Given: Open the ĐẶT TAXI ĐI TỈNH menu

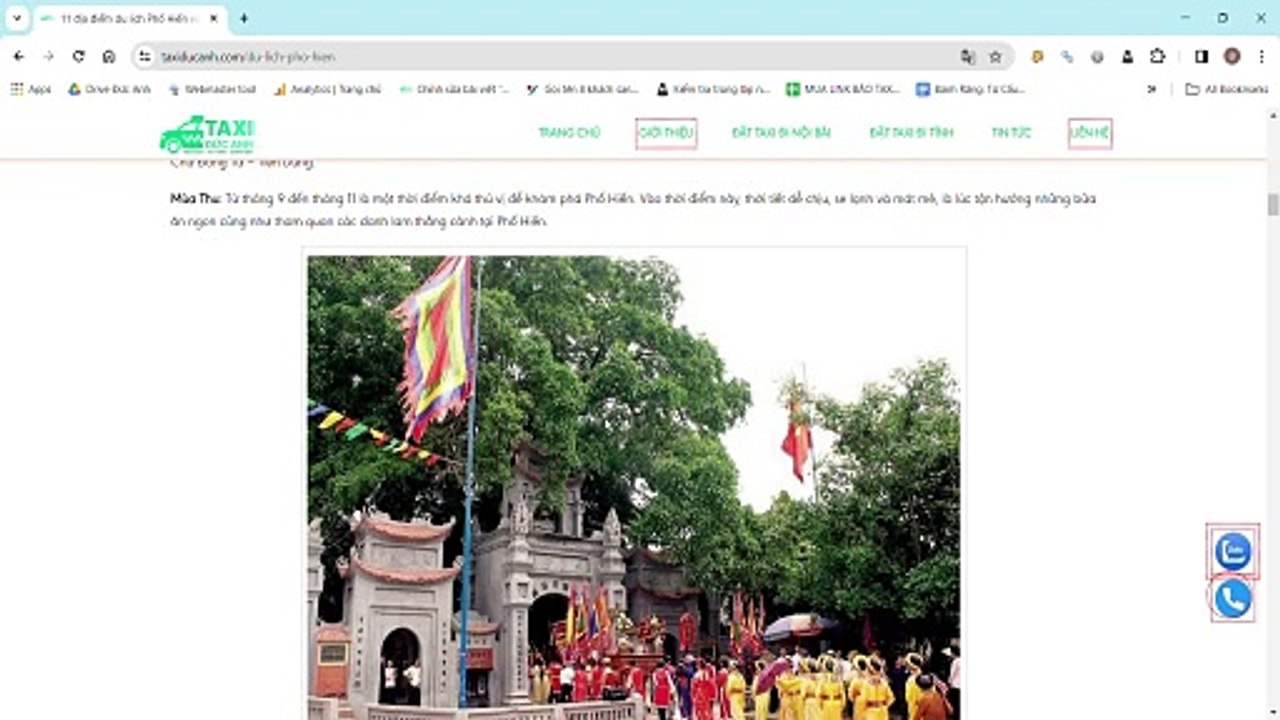Looking at the screenshot, I should pyautogui.click(x=911, y=133).
